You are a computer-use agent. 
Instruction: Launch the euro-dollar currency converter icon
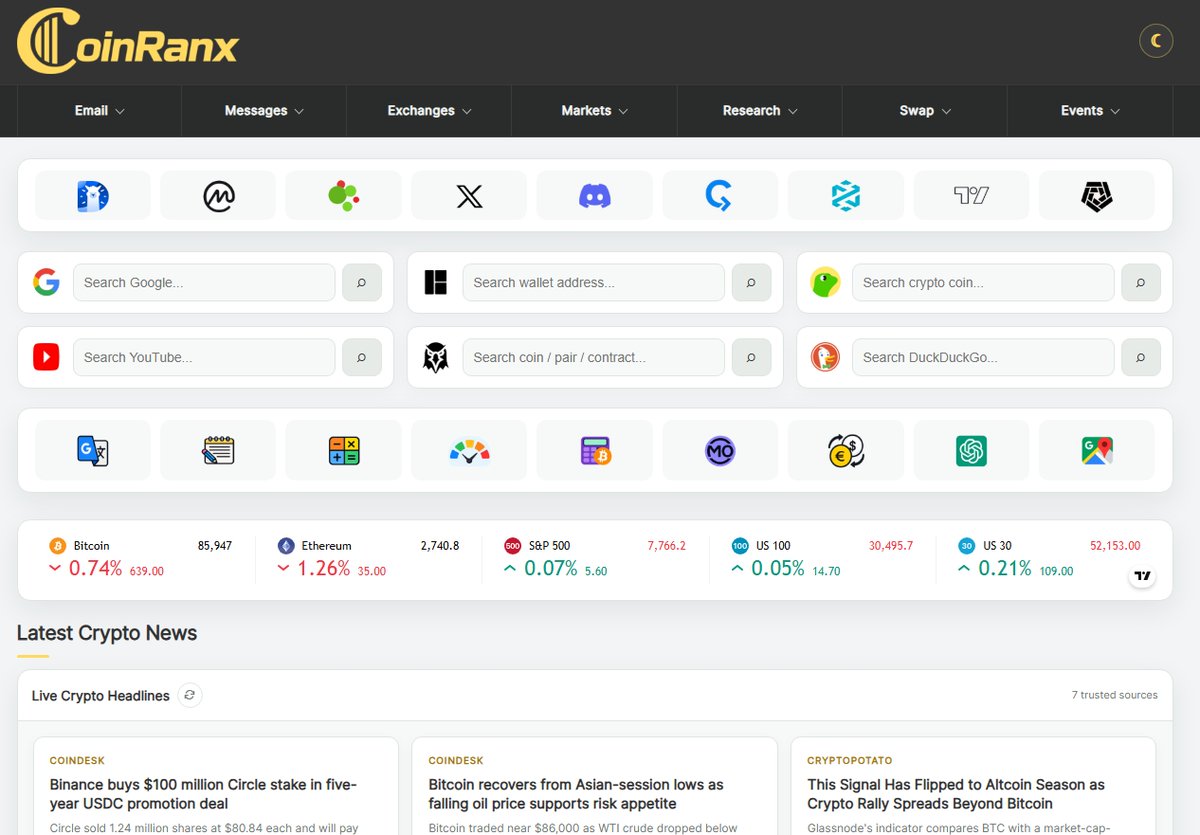click(x=846, y=450)
